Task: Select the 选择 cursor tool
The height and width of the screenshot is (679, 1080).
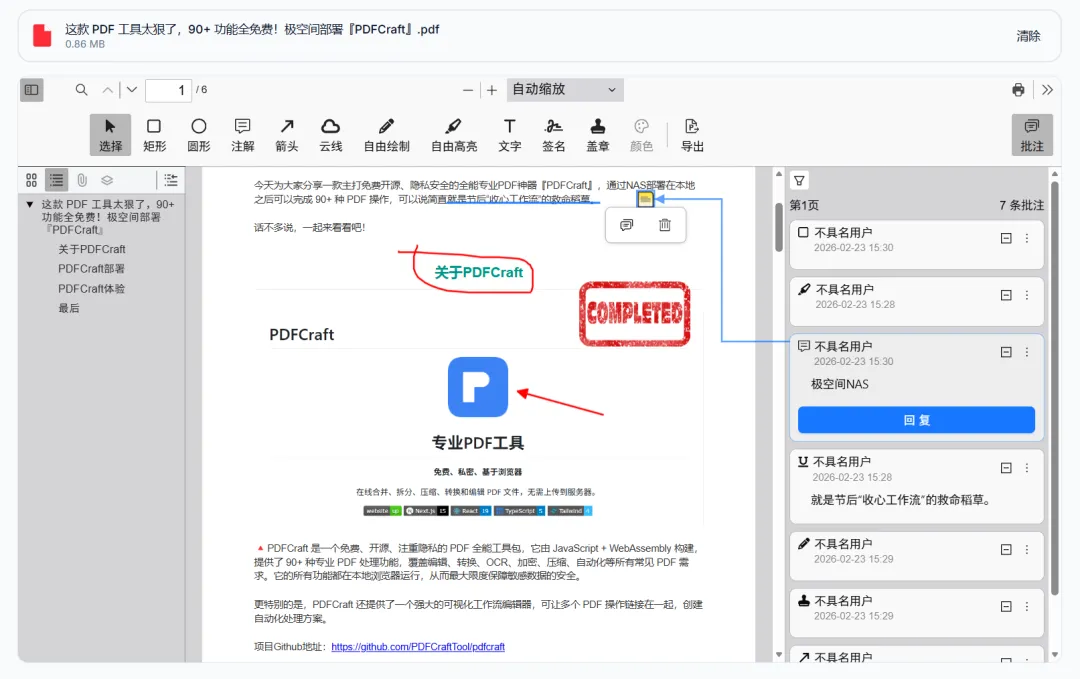Action: tap(110, 135)
